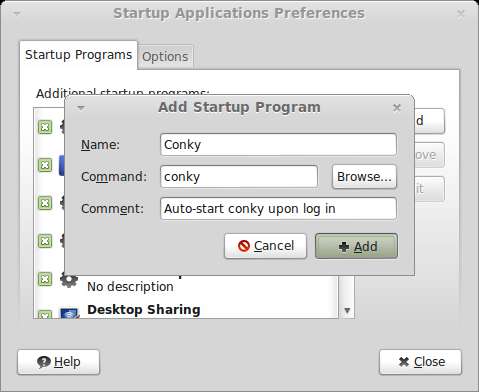Click the Browse... button

(x=364, y=177)
